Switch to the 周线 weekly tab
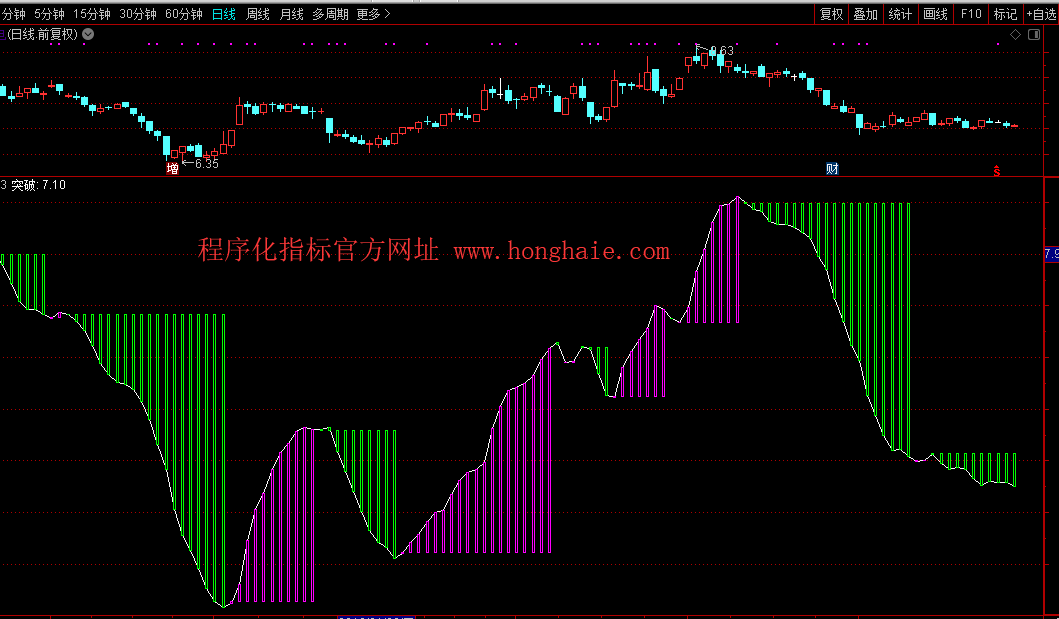Viewport: 1059px width, 619px height. point(258,14)
